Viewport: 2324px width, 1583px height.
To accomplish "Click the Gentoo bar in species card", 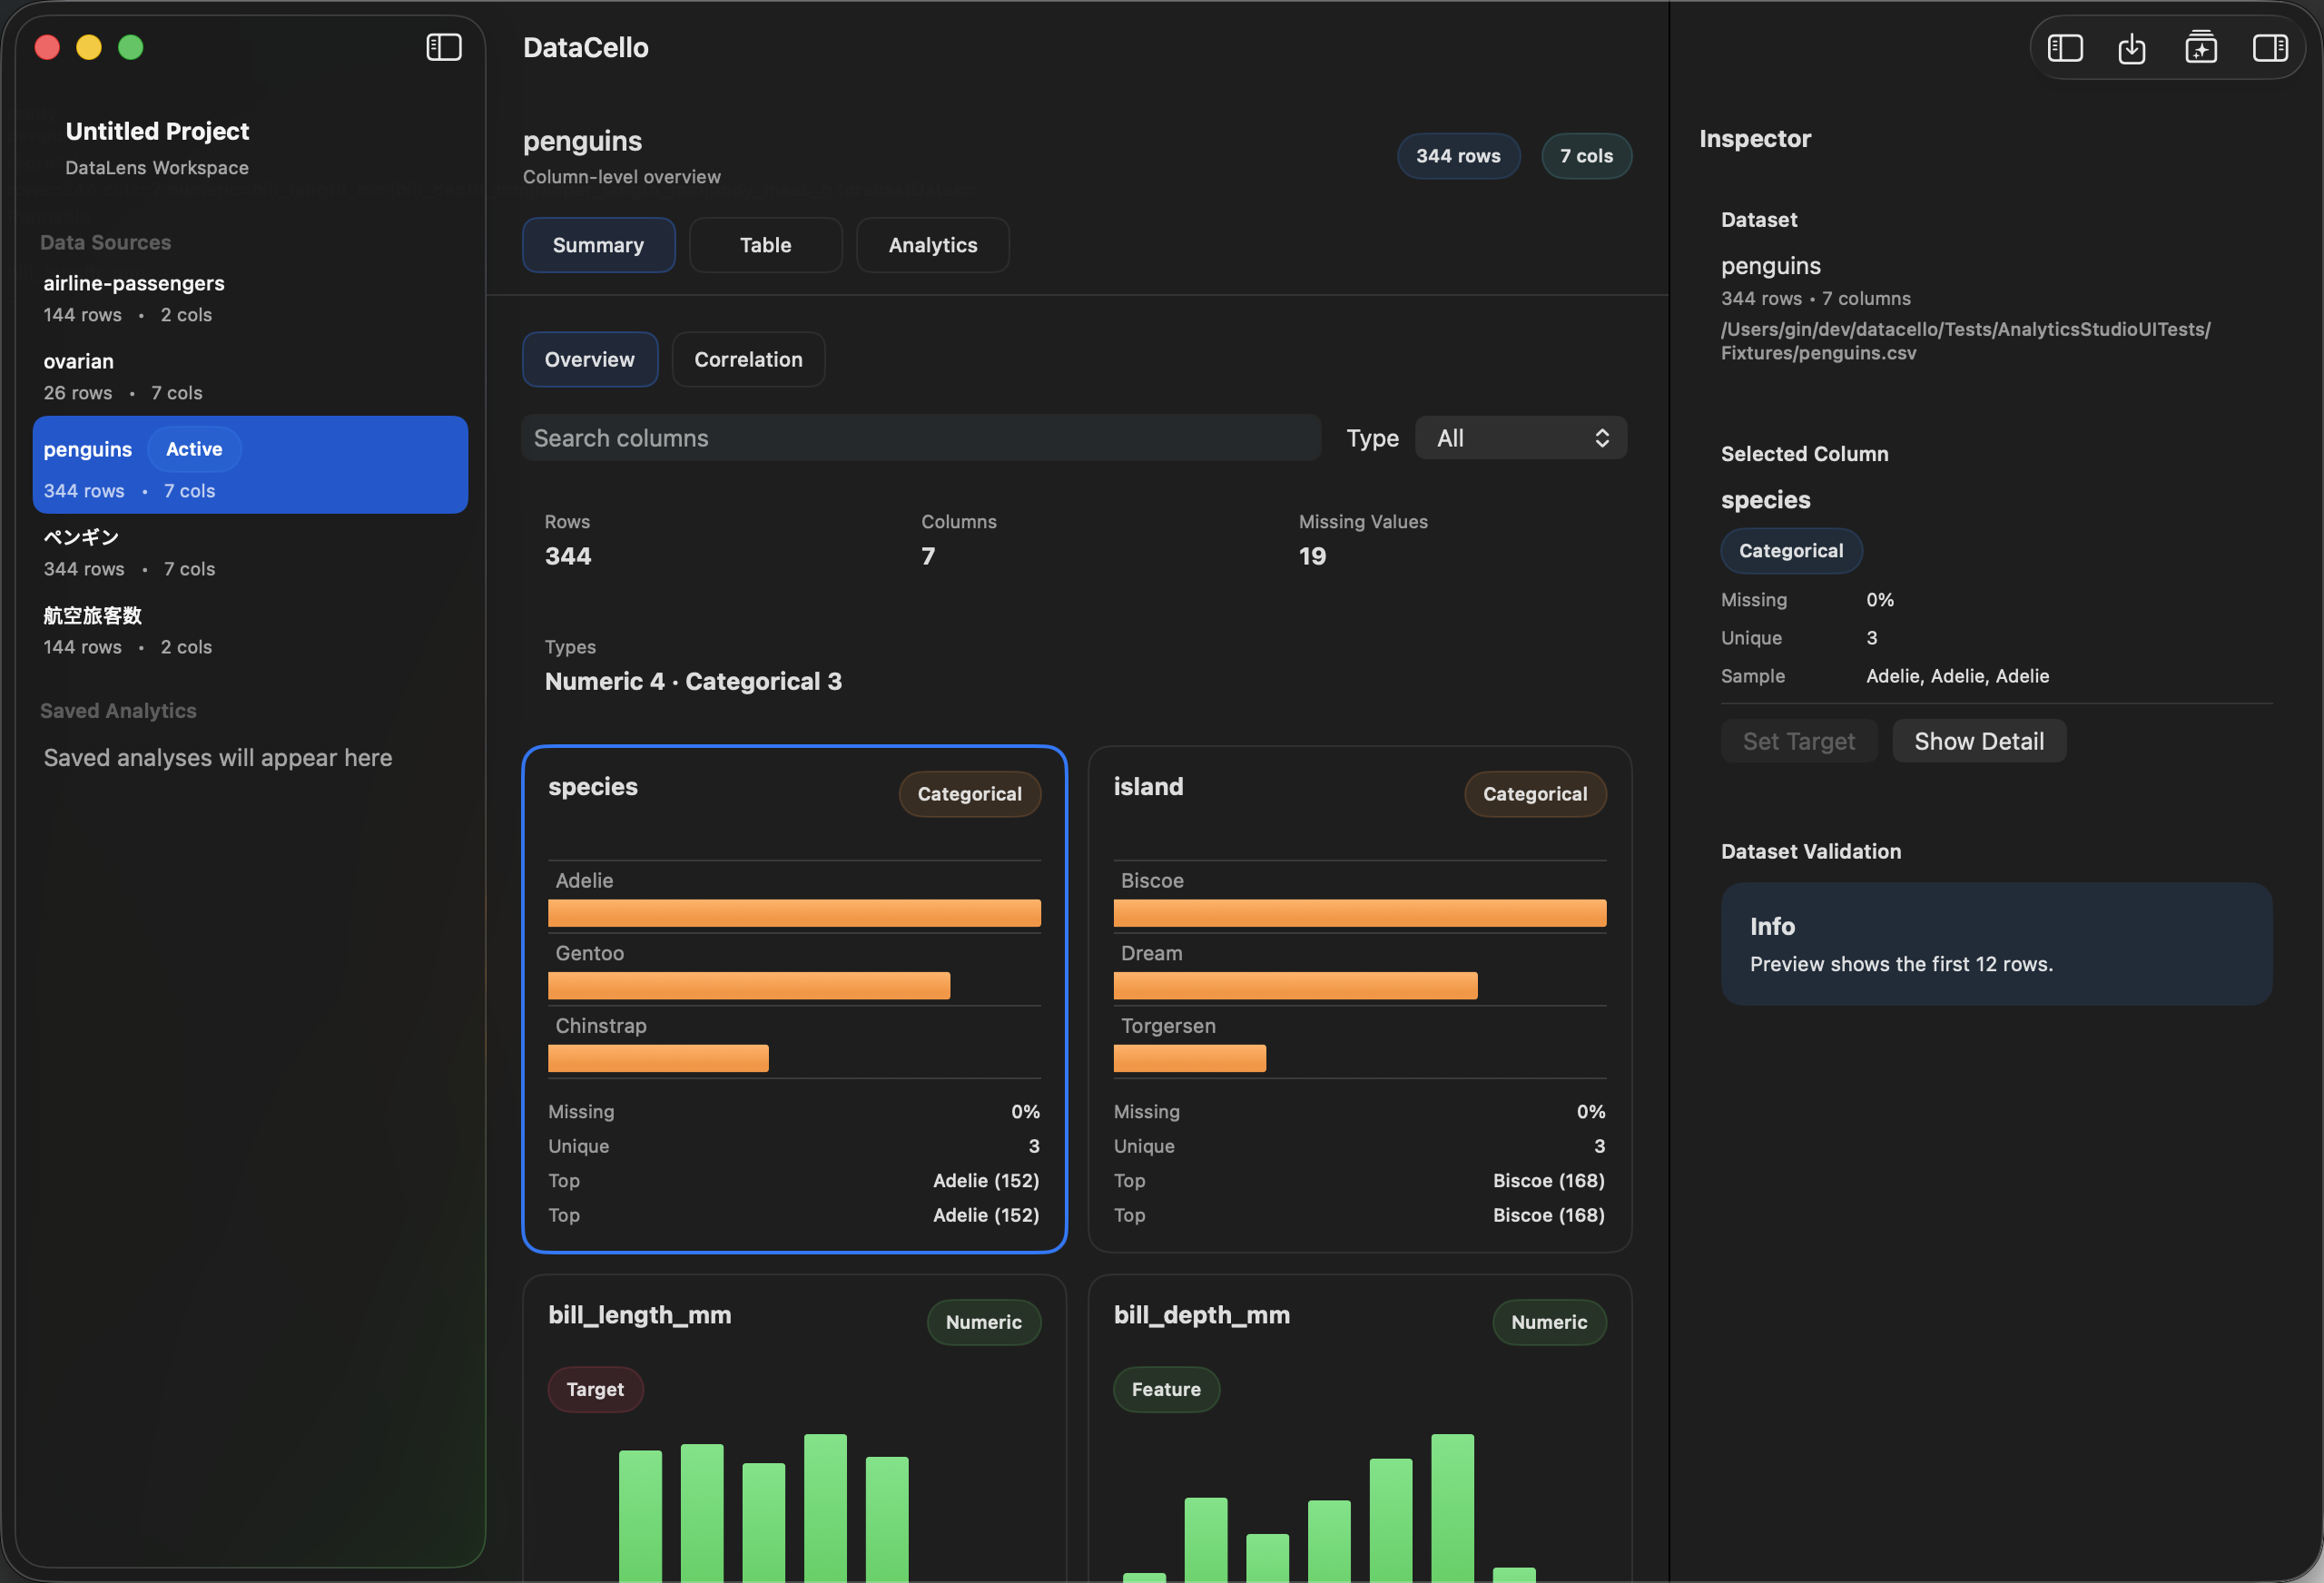I will (x=749, y=986).
